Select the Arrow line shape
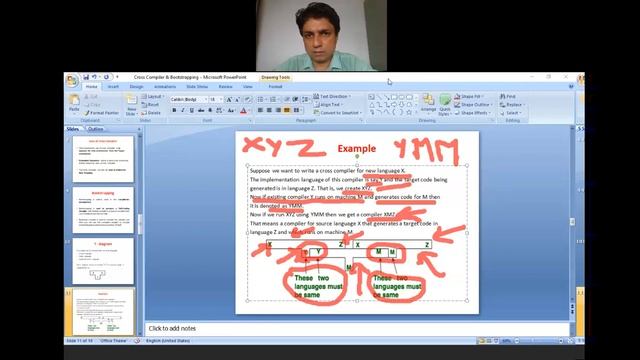640x360 pixels. coord(387,97)
